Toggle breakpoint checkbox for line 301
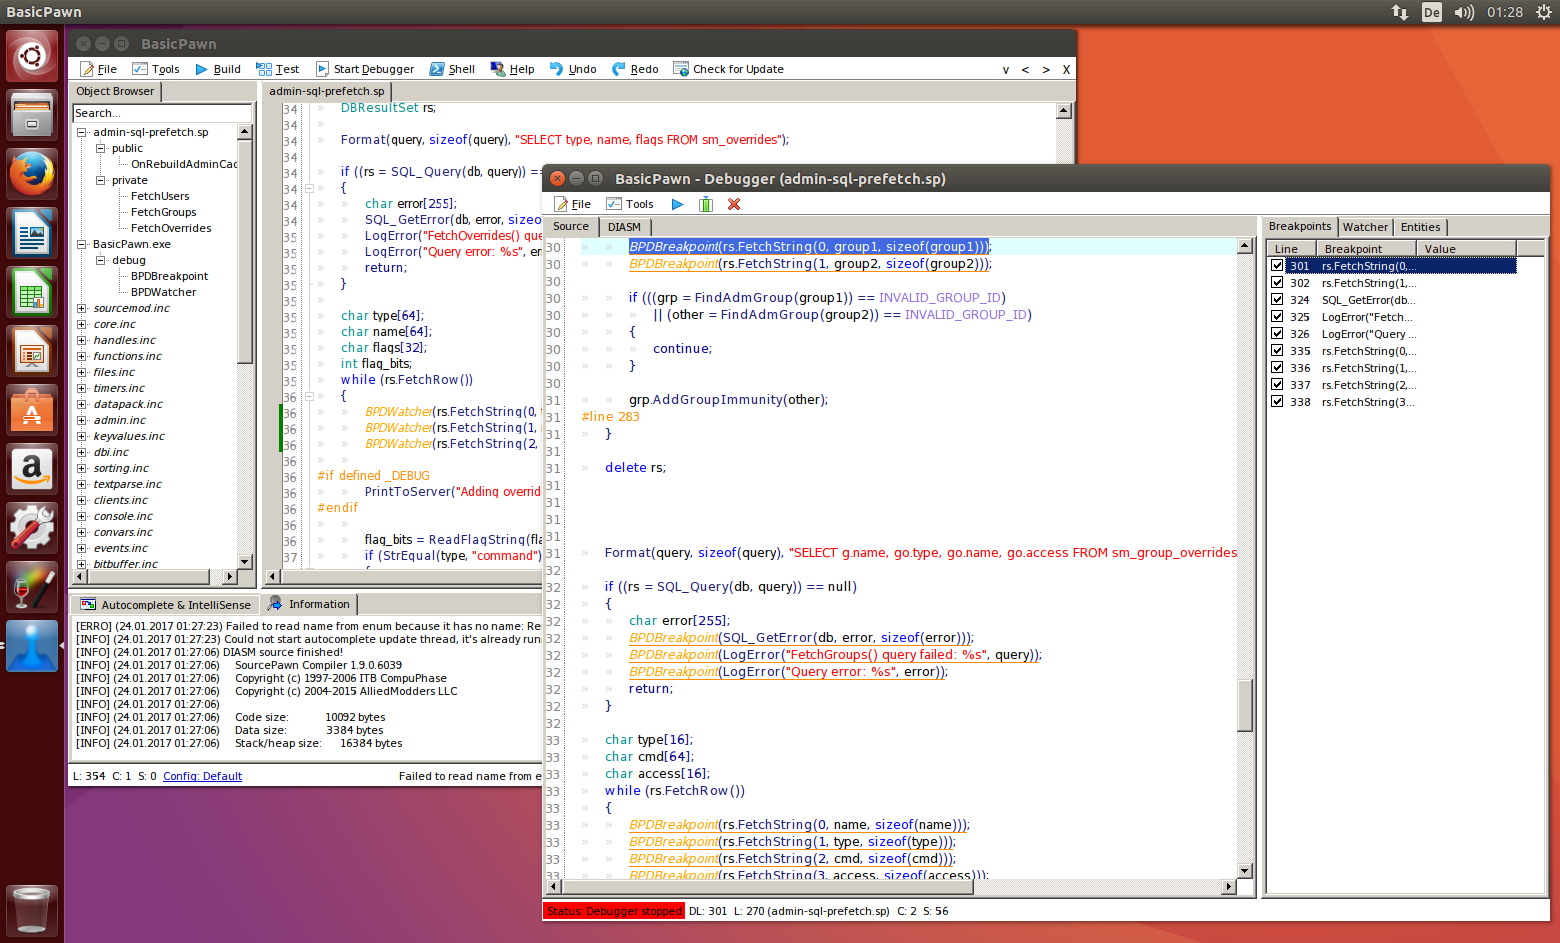 [x=1277, y=266]
